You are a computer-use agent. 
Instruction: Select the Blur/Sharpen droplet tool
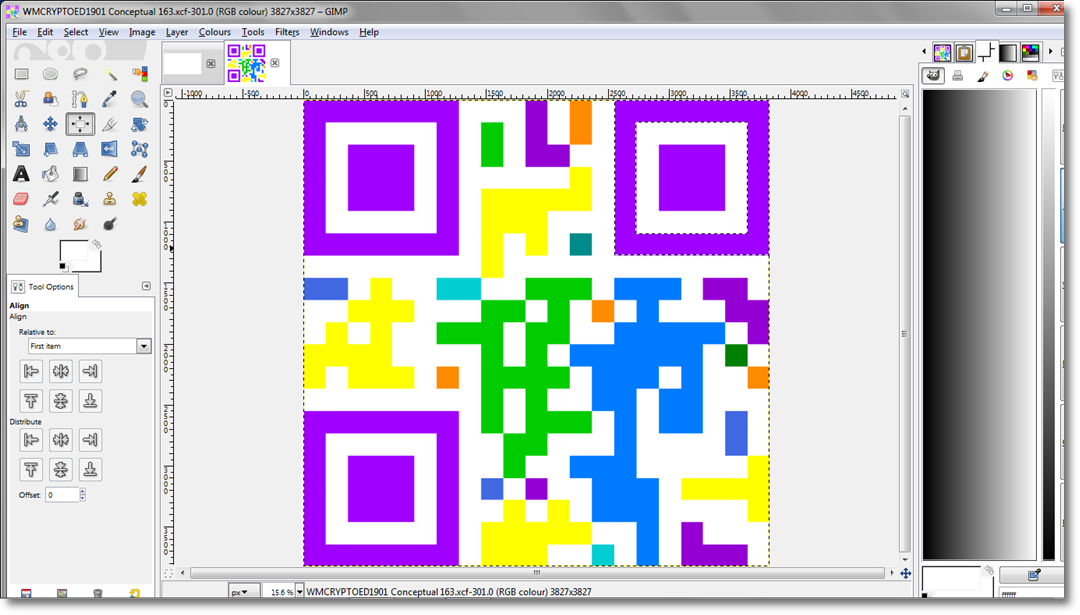pos(50,224)
